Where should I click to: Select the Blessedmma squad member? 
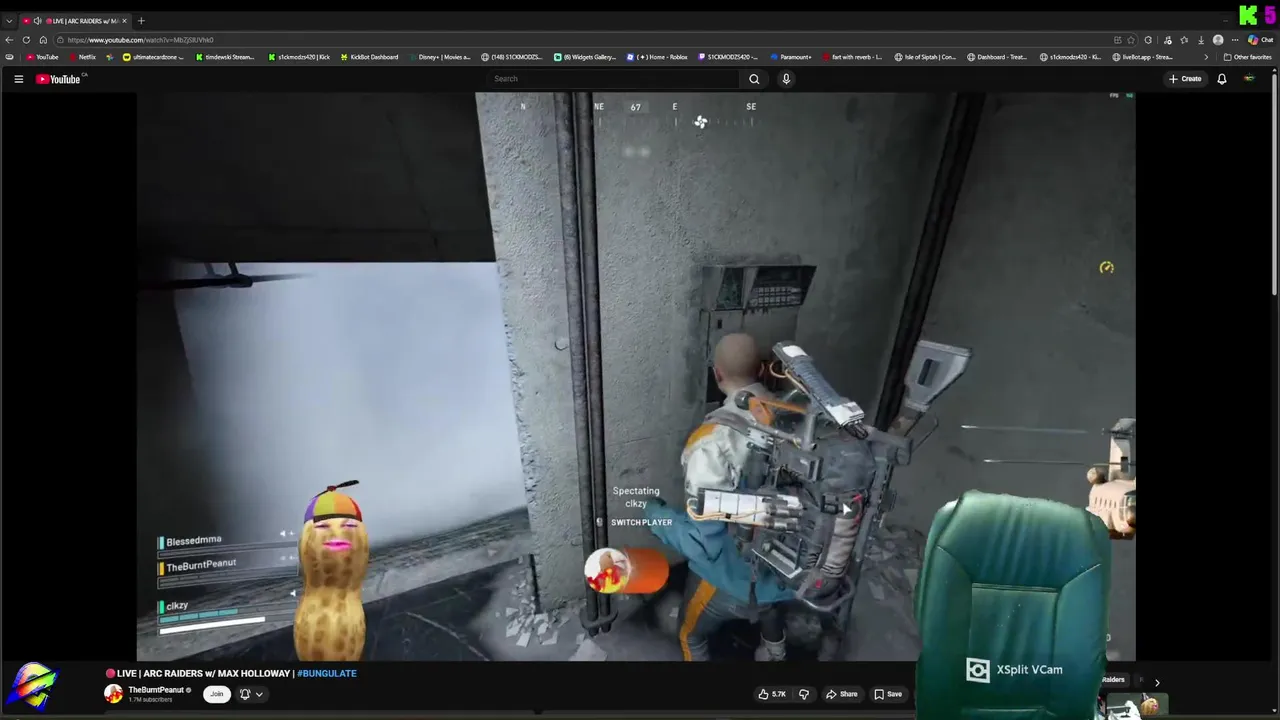point(193,541)
